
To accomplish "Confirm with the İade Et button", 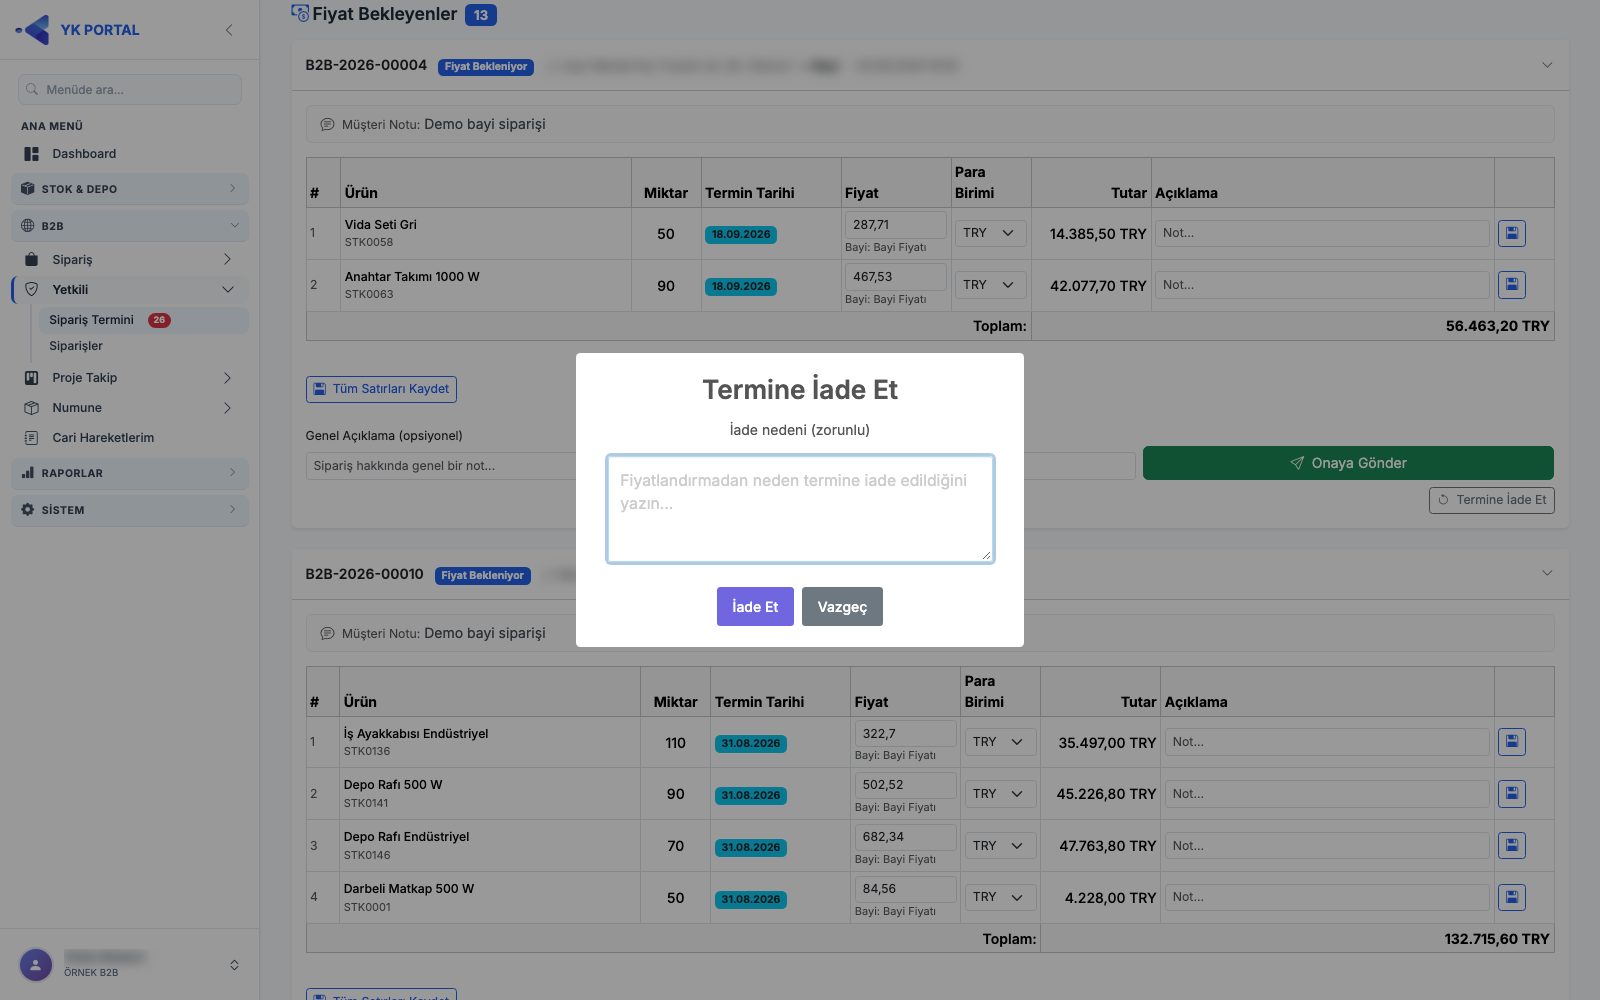I will (x=755, y=607).
